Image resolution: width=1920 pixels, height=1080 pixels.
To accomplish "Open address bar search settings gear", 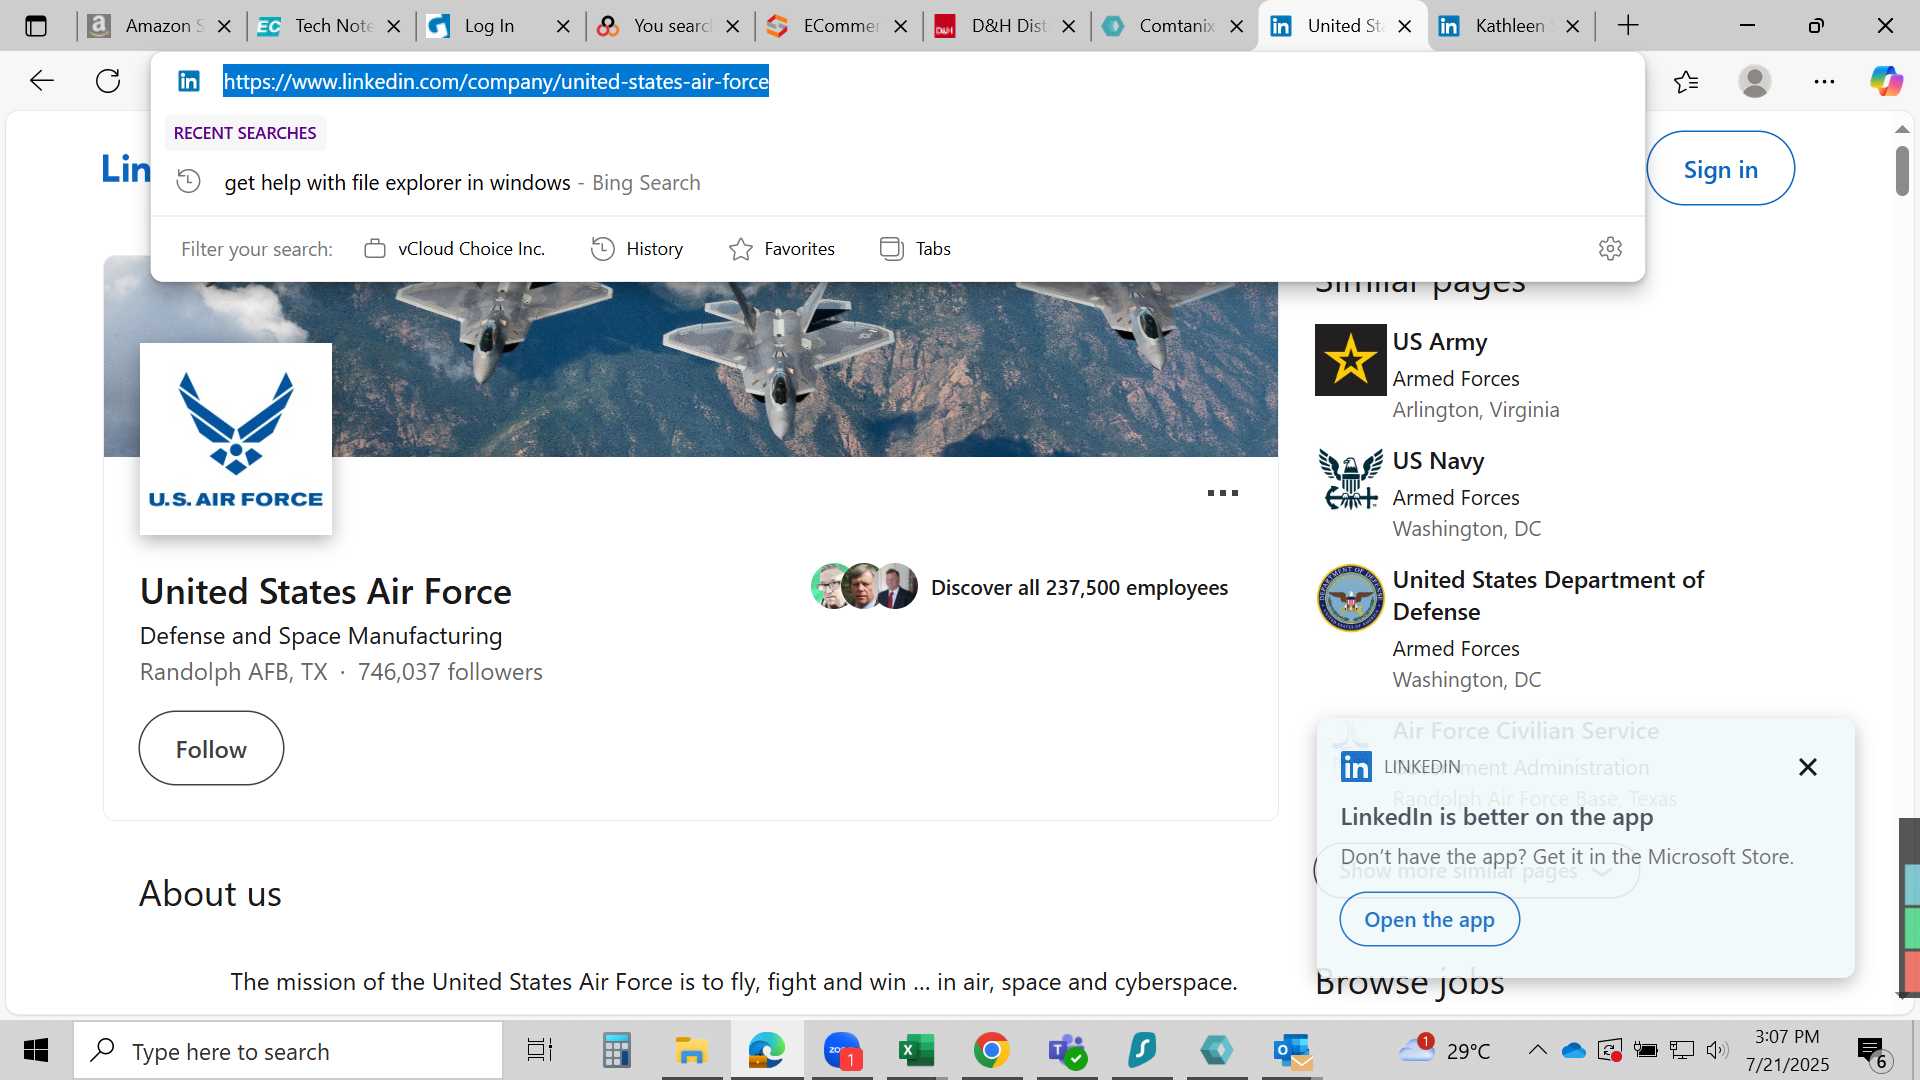I will [x=1610, y=248].
